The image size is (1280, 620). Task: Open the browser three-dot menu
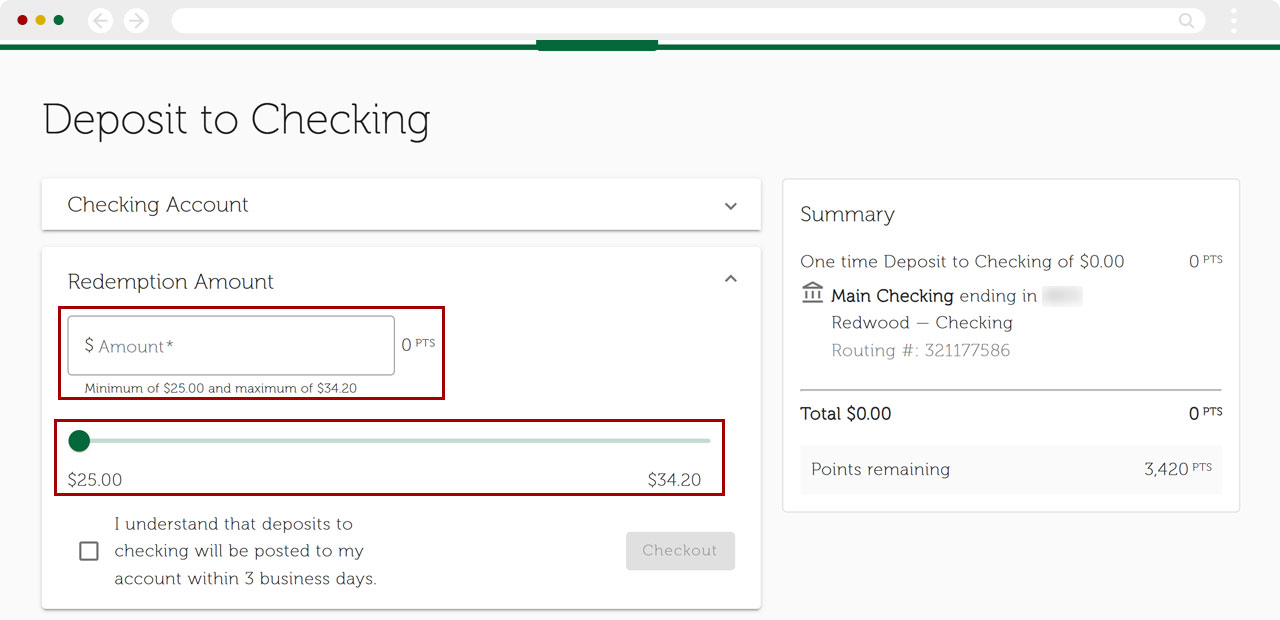click(x=1234, y=21)
